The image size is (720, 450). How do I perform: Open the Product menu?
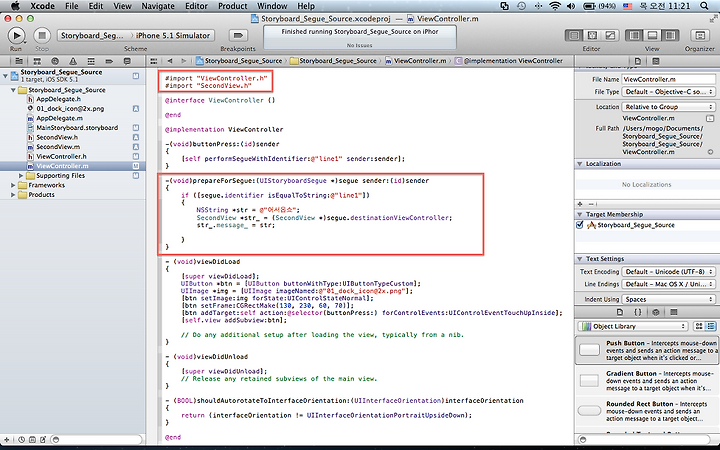click(232, 6)
